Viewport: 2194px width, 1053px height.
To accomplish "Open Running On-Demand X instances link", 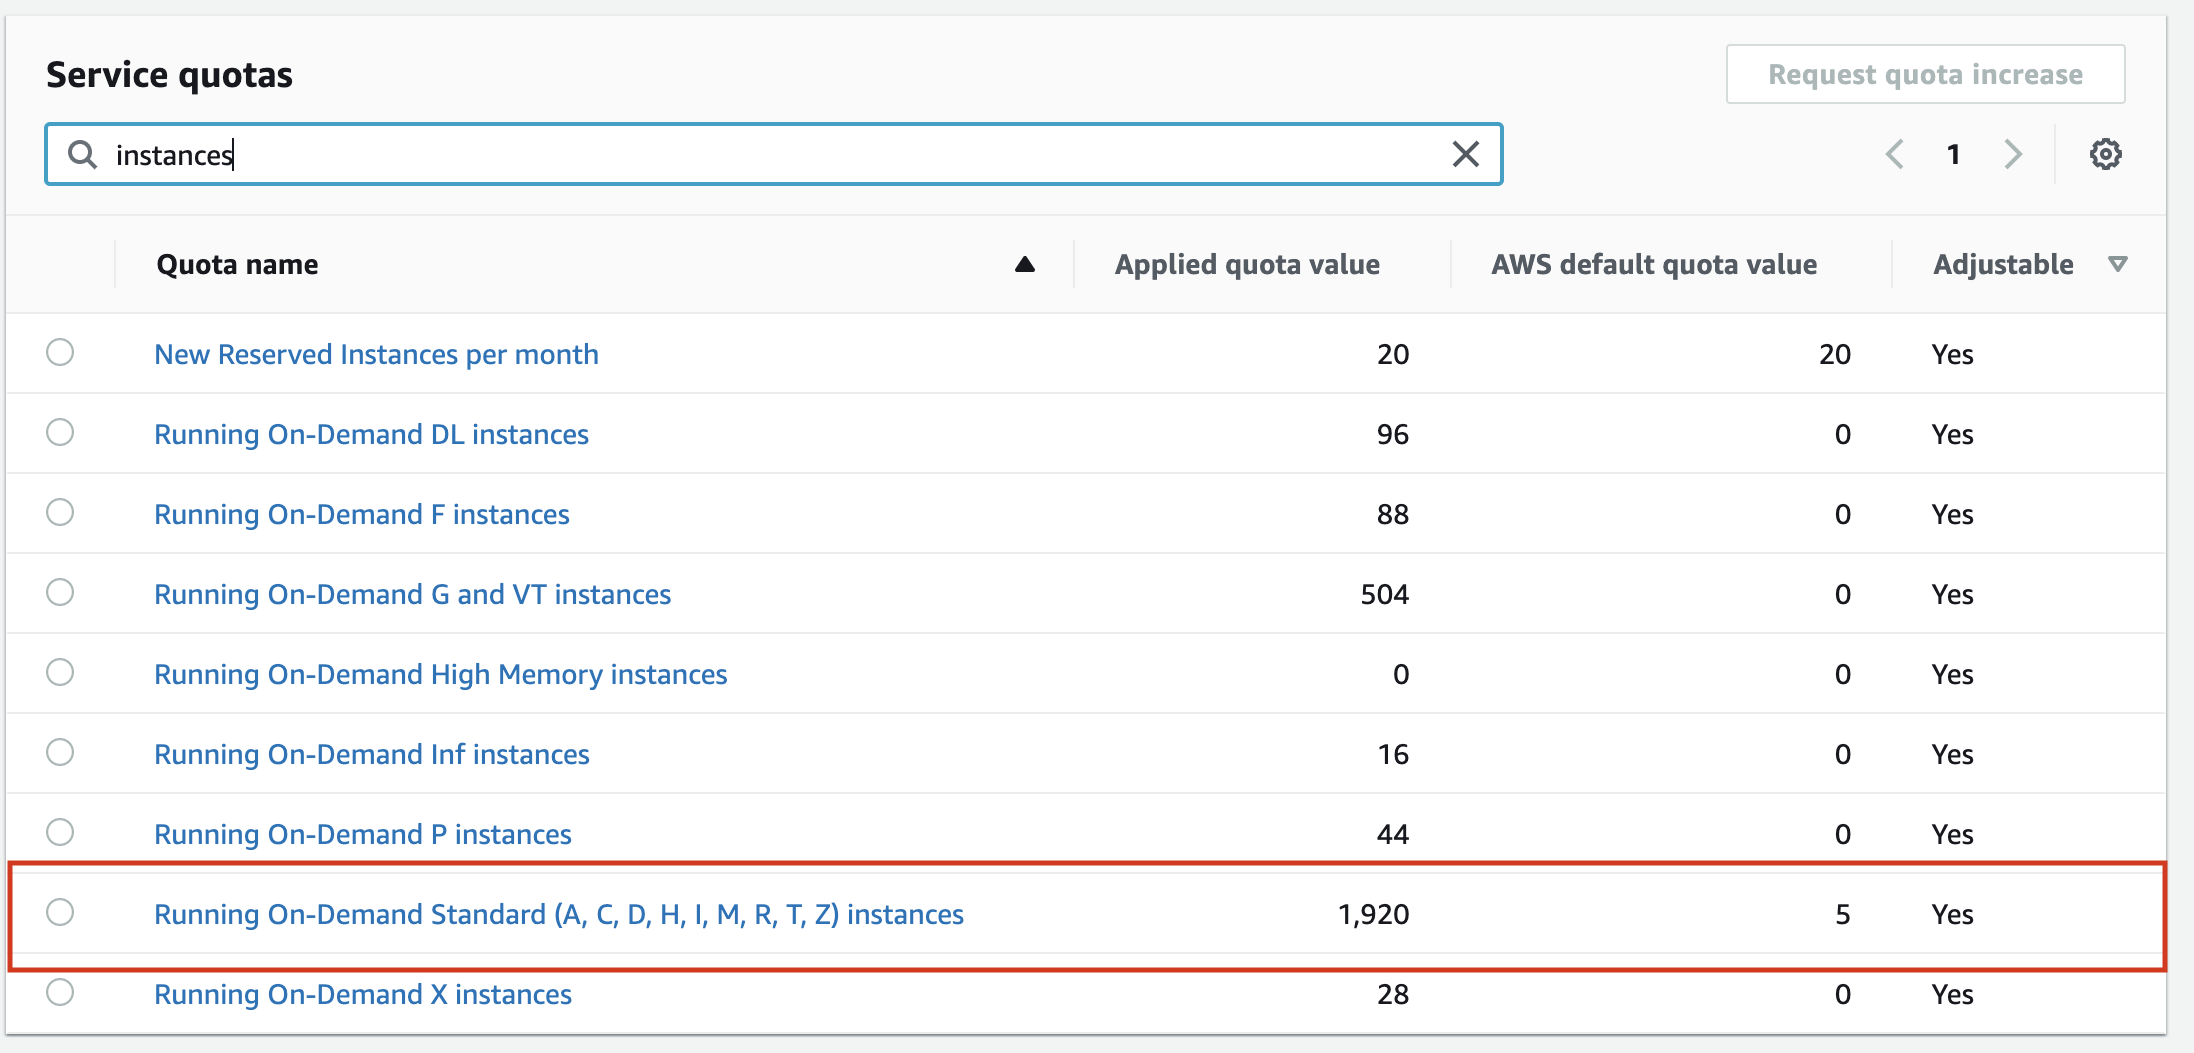I will pos(363,995).
